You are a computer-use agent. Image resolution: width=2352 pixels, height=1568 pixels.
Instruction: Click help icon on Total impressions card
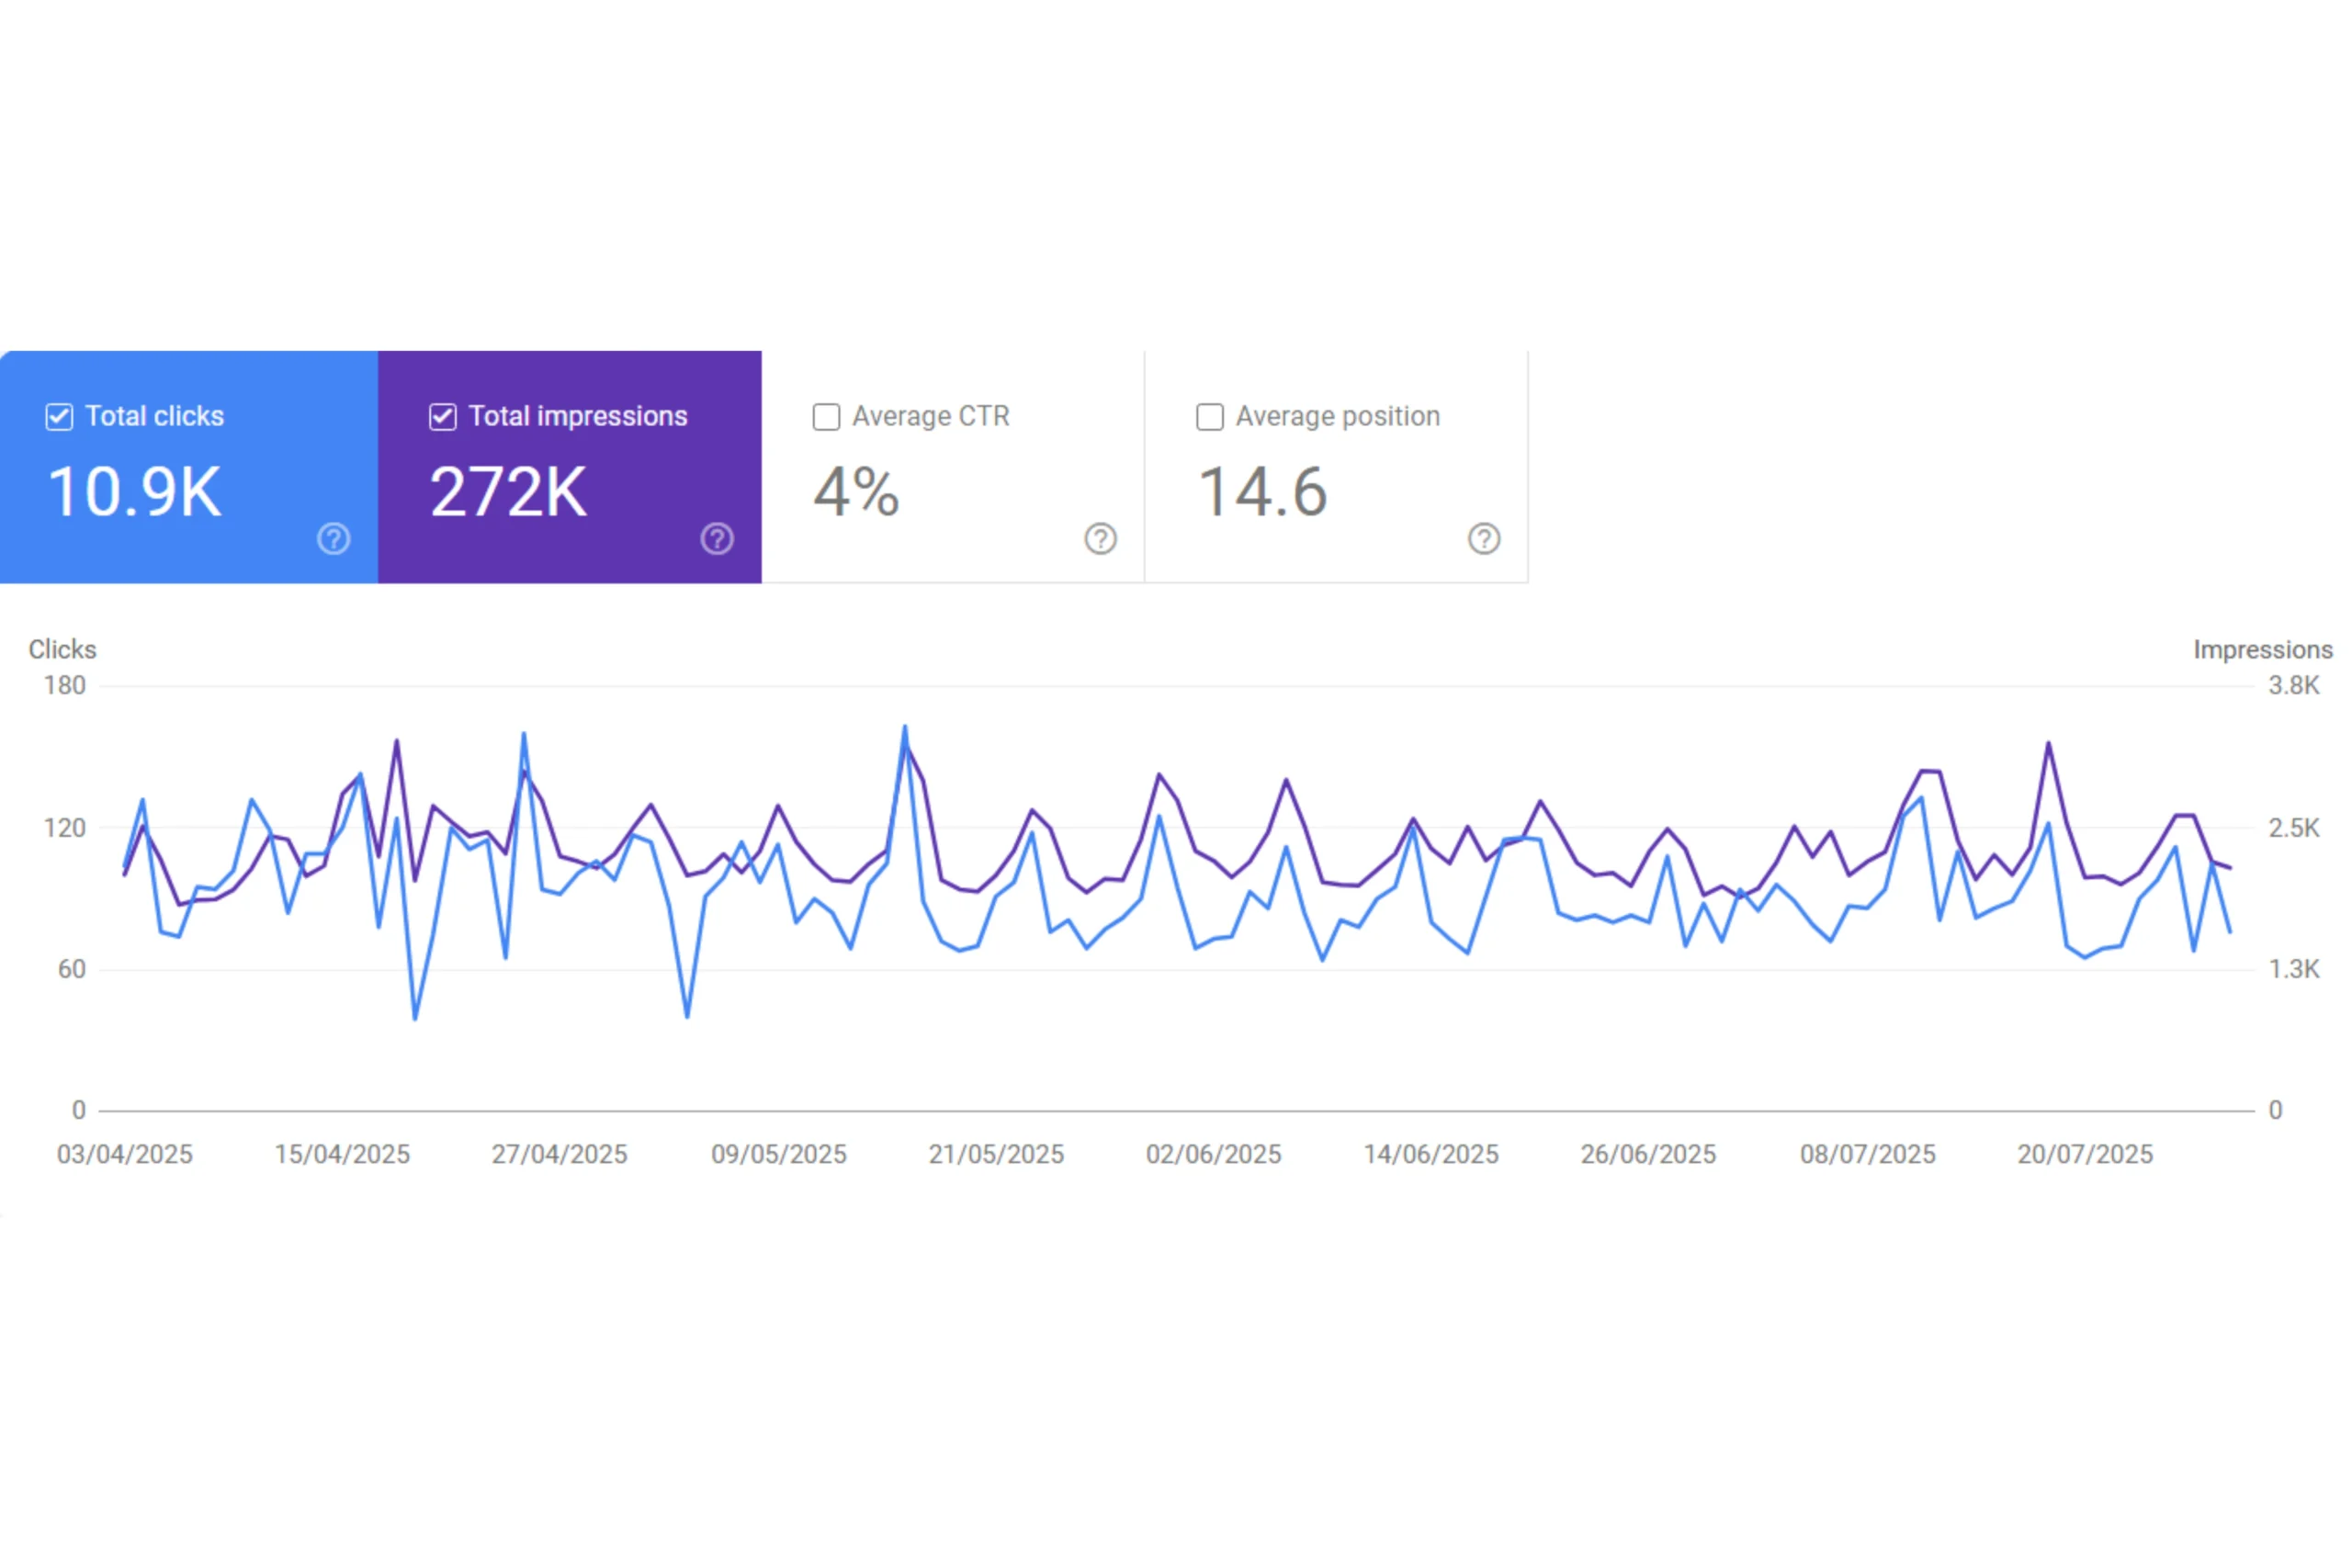[x=717, y=539]
